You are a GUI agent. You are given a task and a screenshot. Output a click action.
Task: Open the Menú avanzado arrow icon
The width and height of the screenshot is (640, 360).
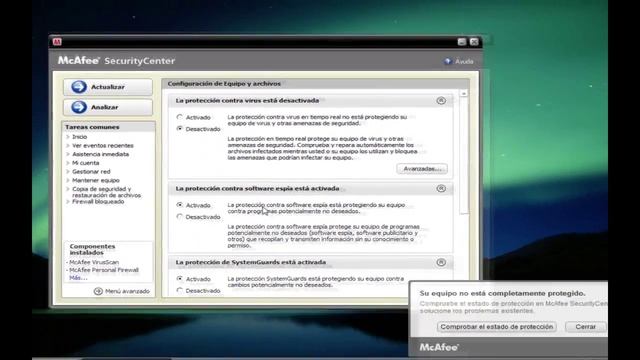coord(98,291)
